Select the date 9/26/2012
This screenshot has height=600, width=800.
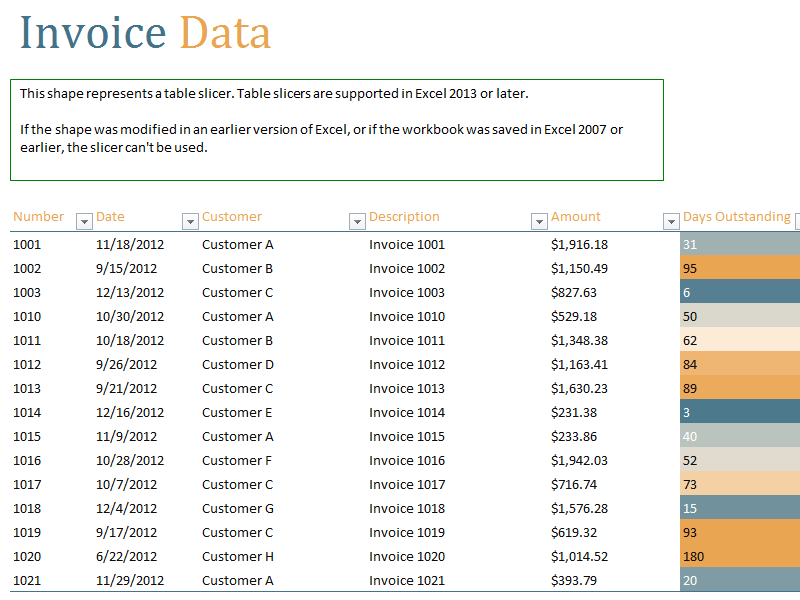(x=127, y=365)
